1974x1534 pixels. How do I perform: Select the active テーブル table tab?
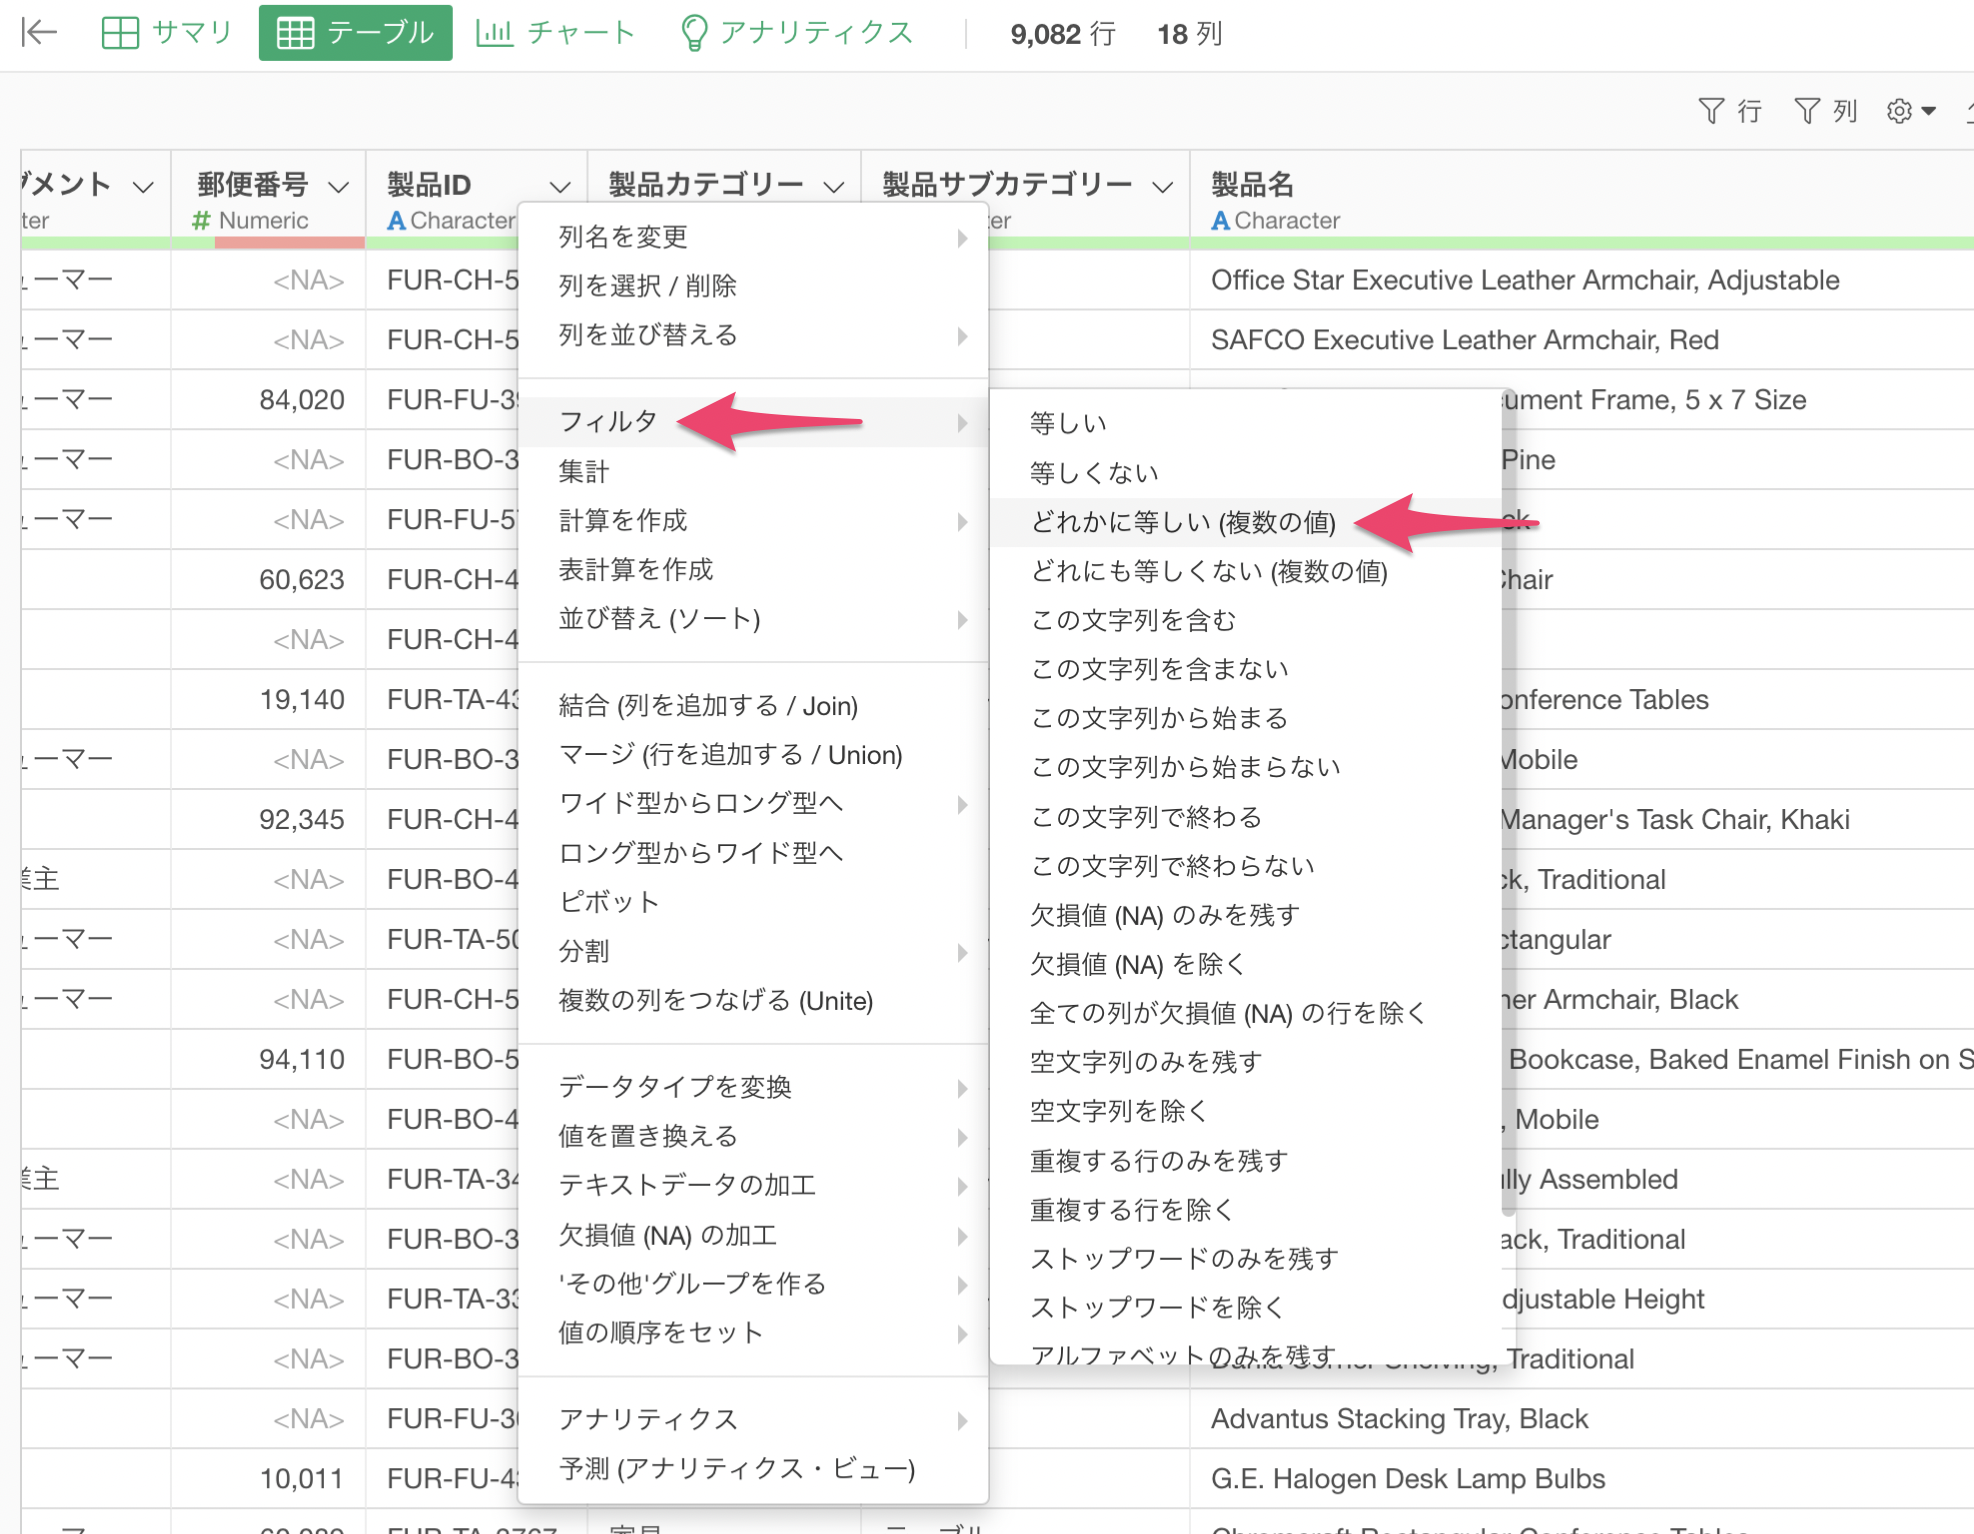pos(355,33)
